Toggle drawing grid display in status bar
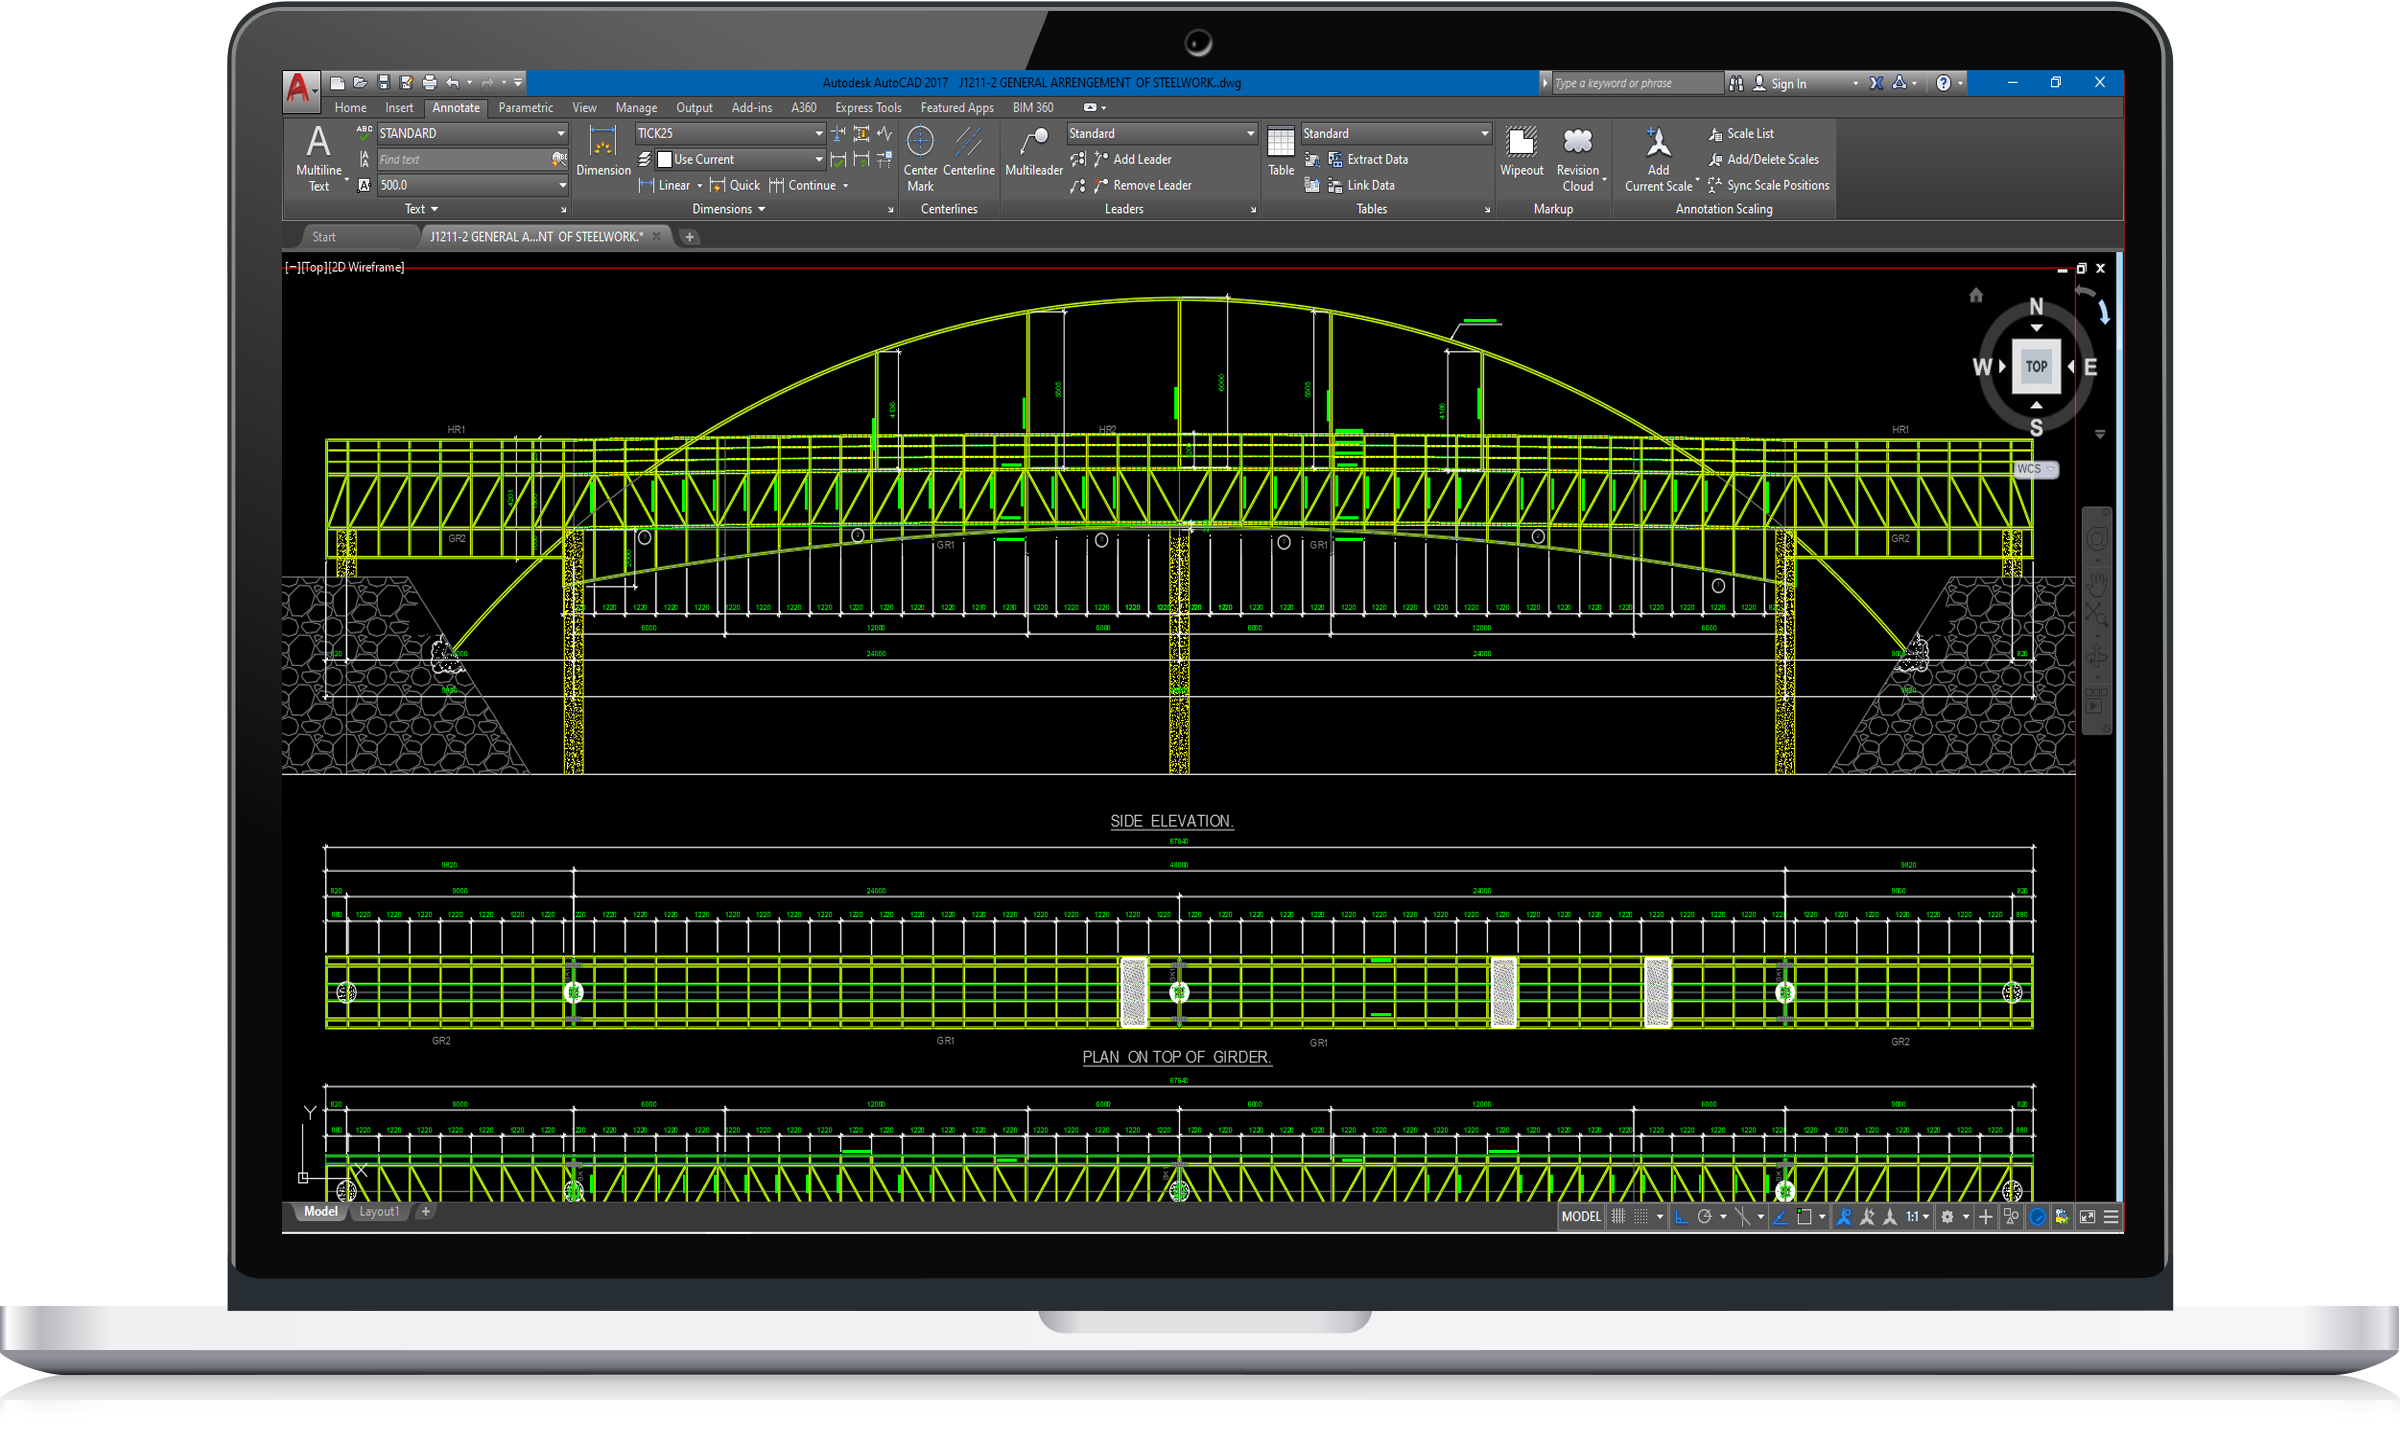2400x1444 pixels. [x=1618, y=1217]
